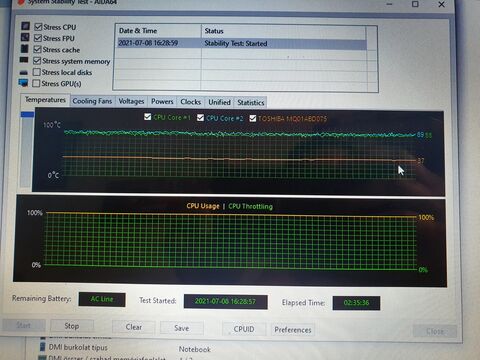
Task: Click the greyed-out Close button
Action: click(x=435, y=332)
